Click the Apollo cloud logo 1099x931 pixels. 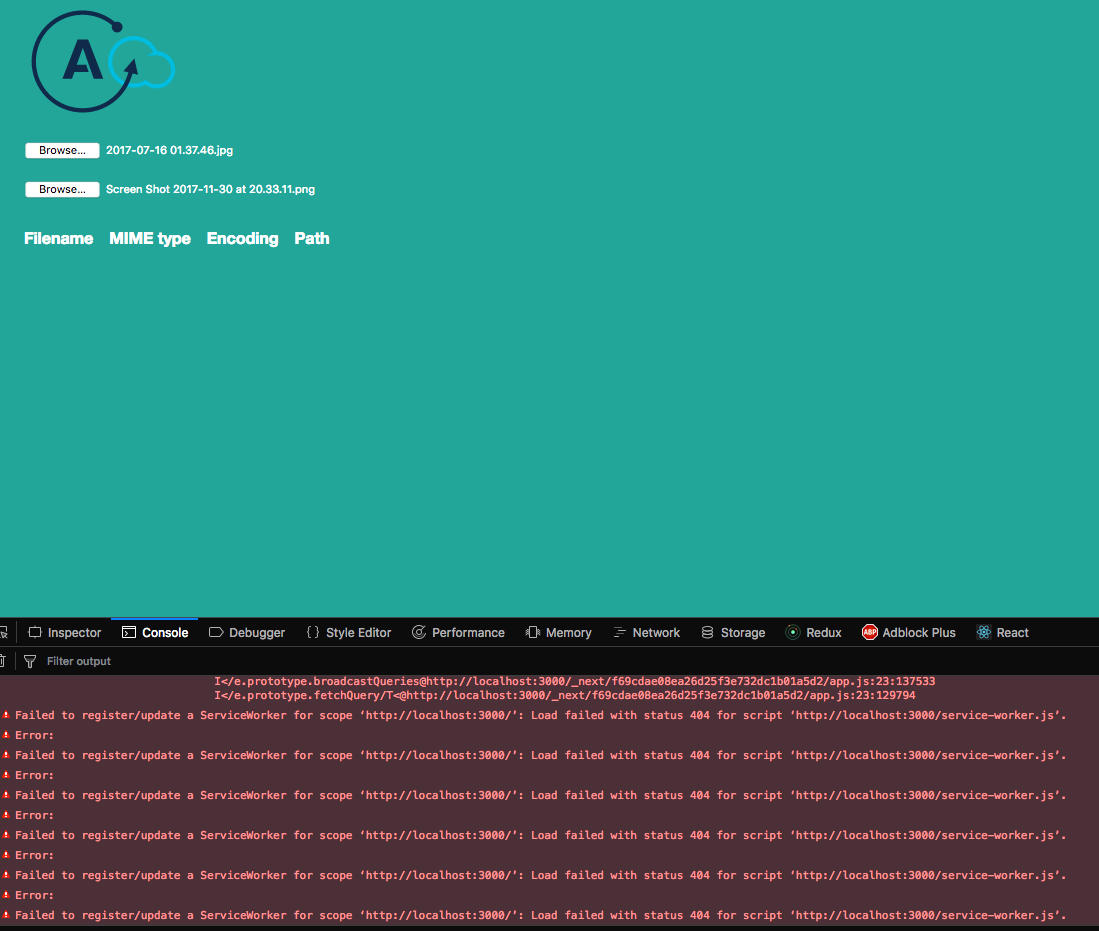[x=103, y=62]
